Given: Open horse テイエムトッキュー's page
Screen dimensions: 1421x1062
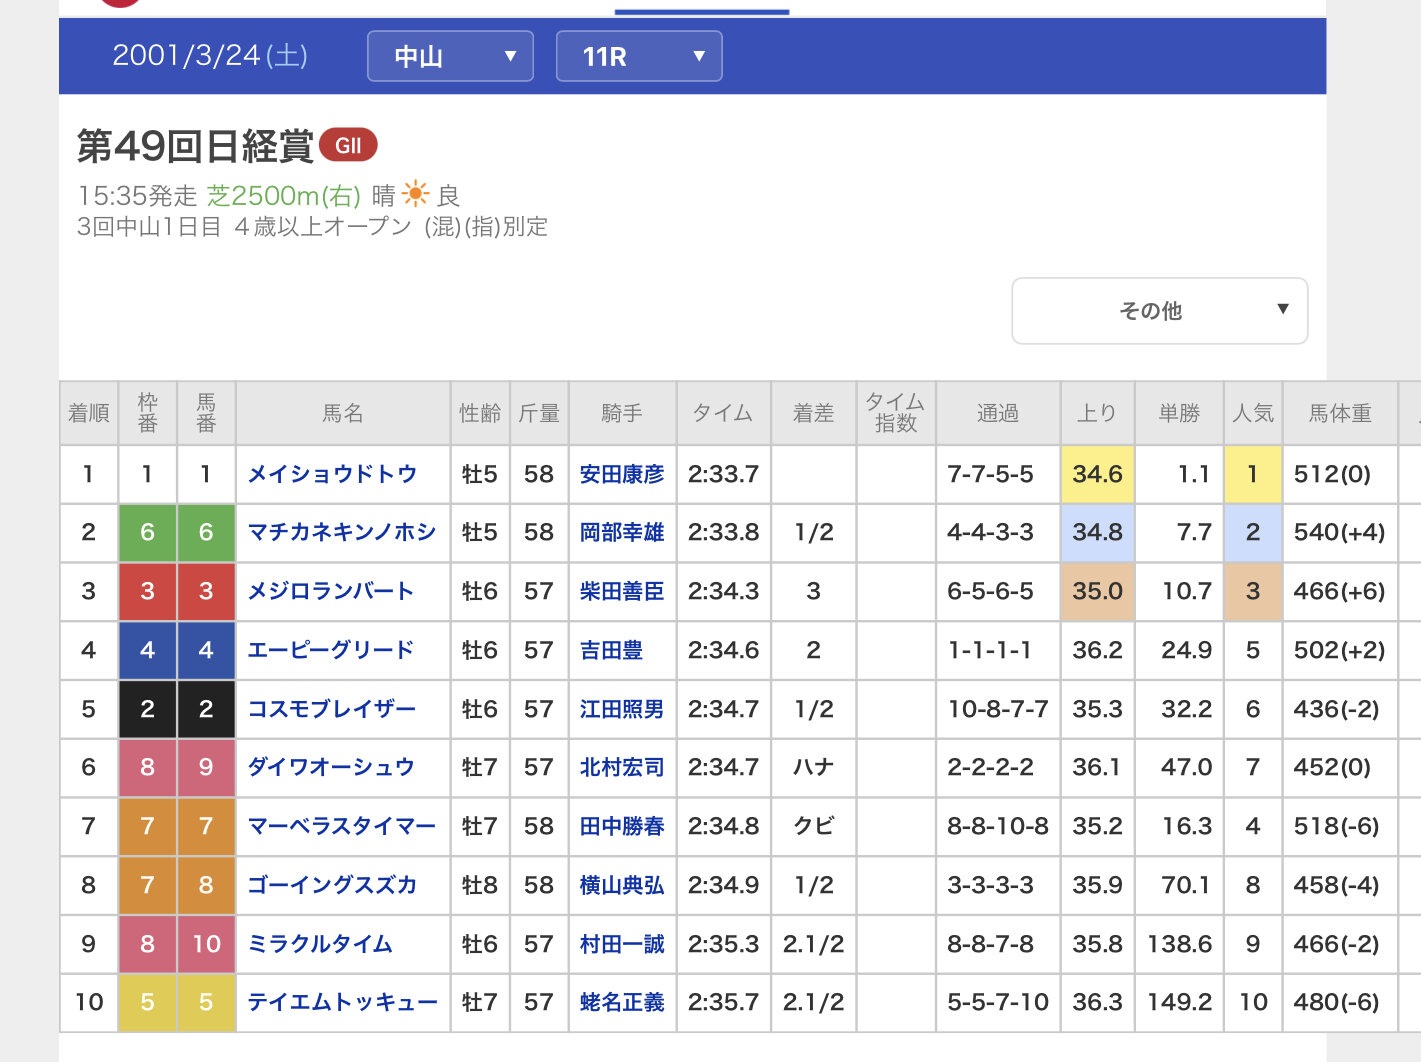Looking at the screenshot, I should click(x=342, y=1002).
